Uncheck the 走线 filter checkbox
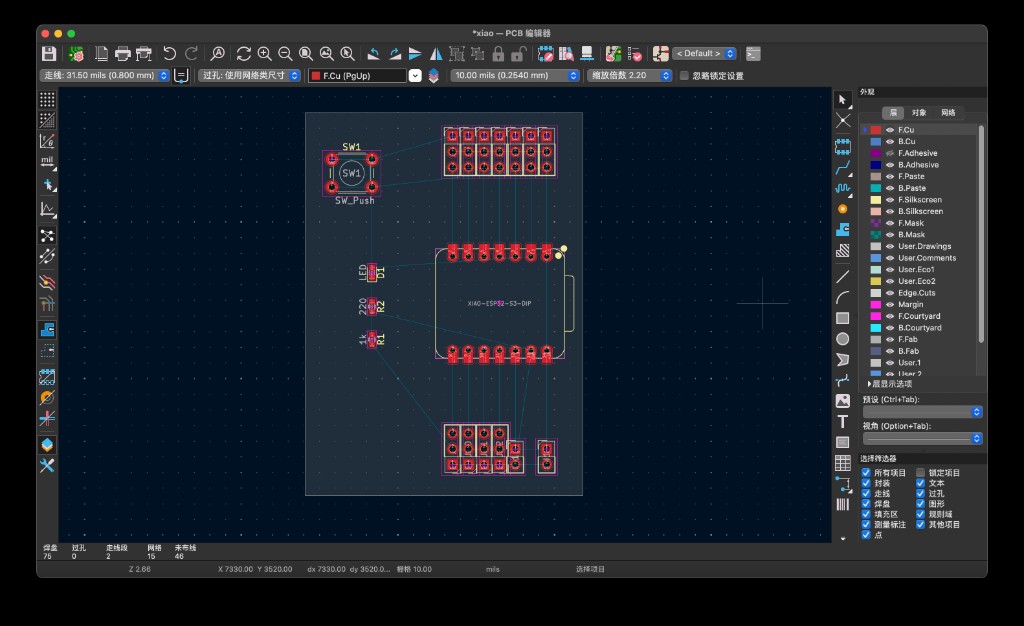 click(866, 493)
